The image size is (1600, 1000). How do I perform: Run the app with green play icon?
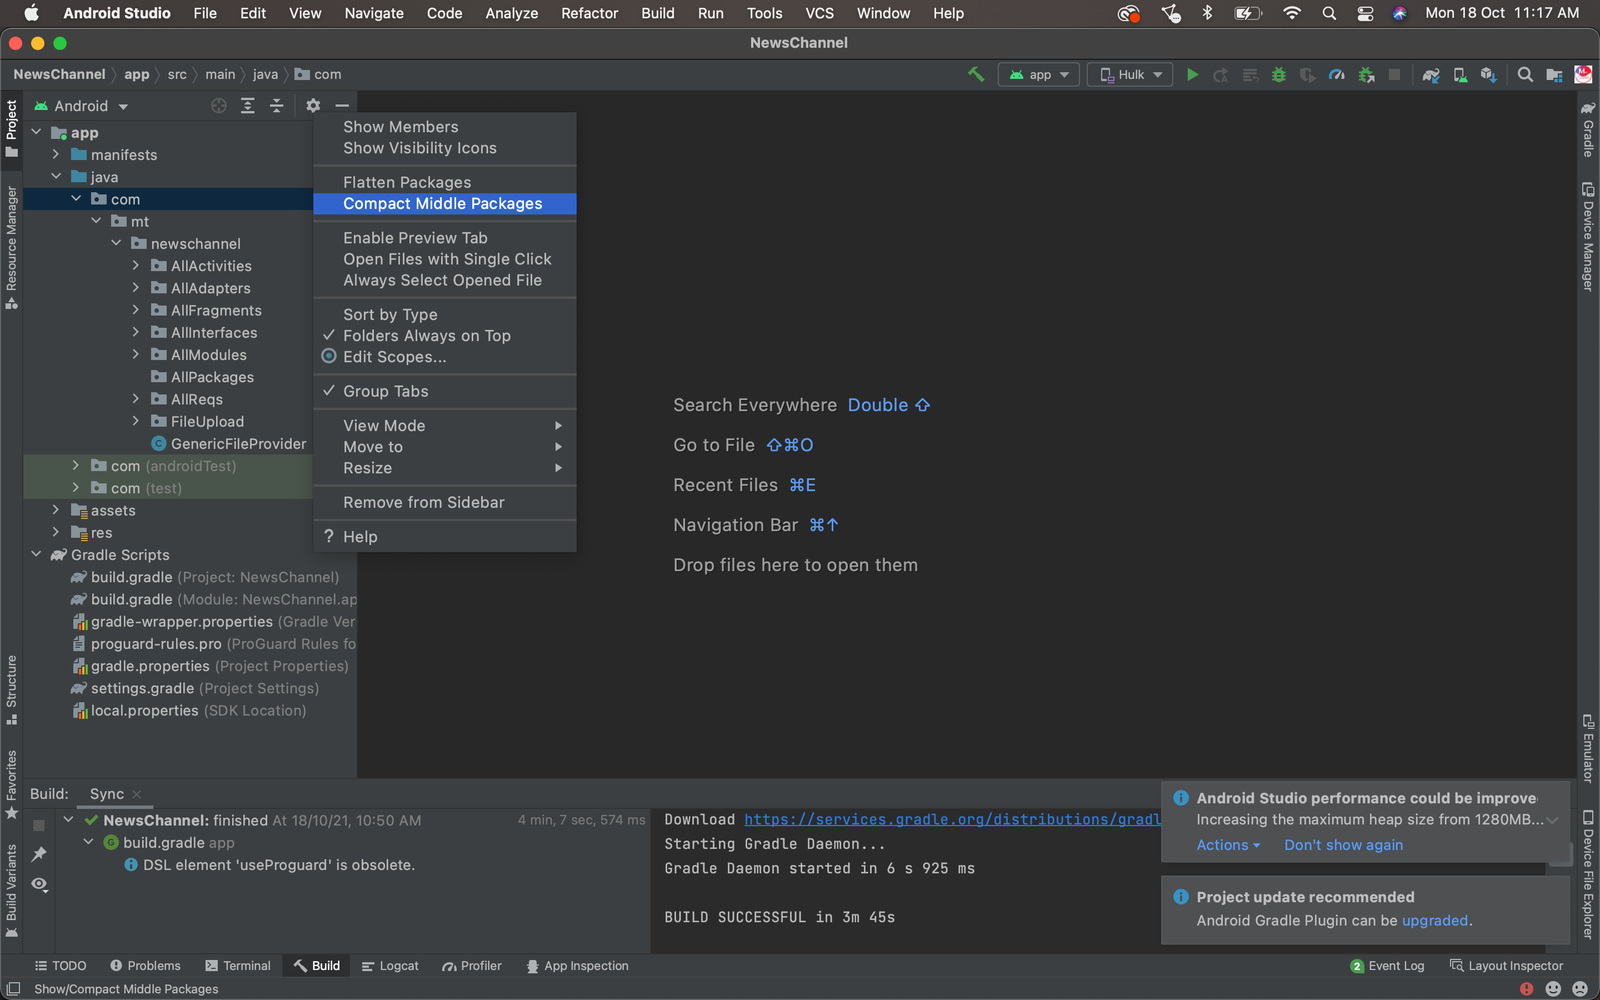click(x=1192, y=75)
